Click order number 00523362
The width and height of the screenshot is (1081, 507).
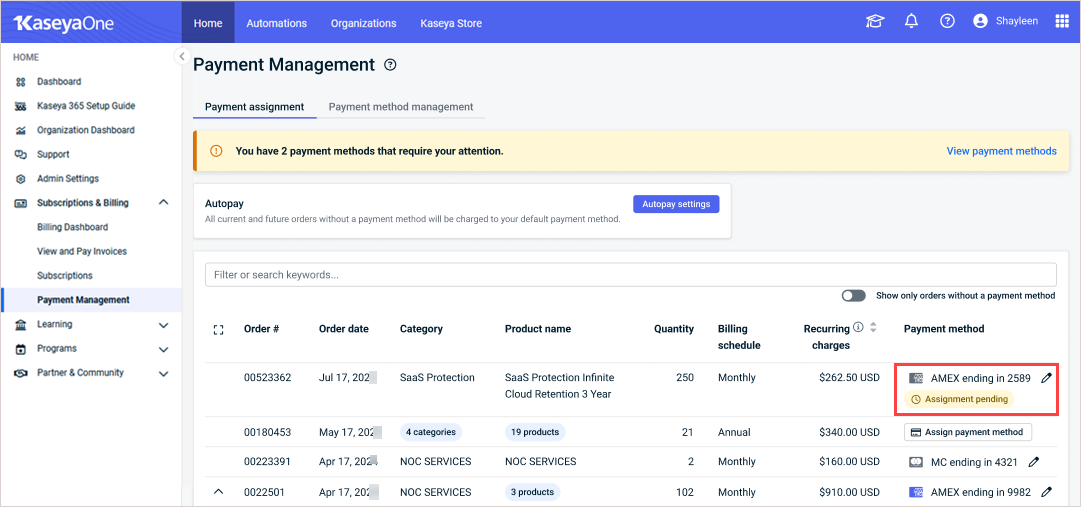(267, 378)
